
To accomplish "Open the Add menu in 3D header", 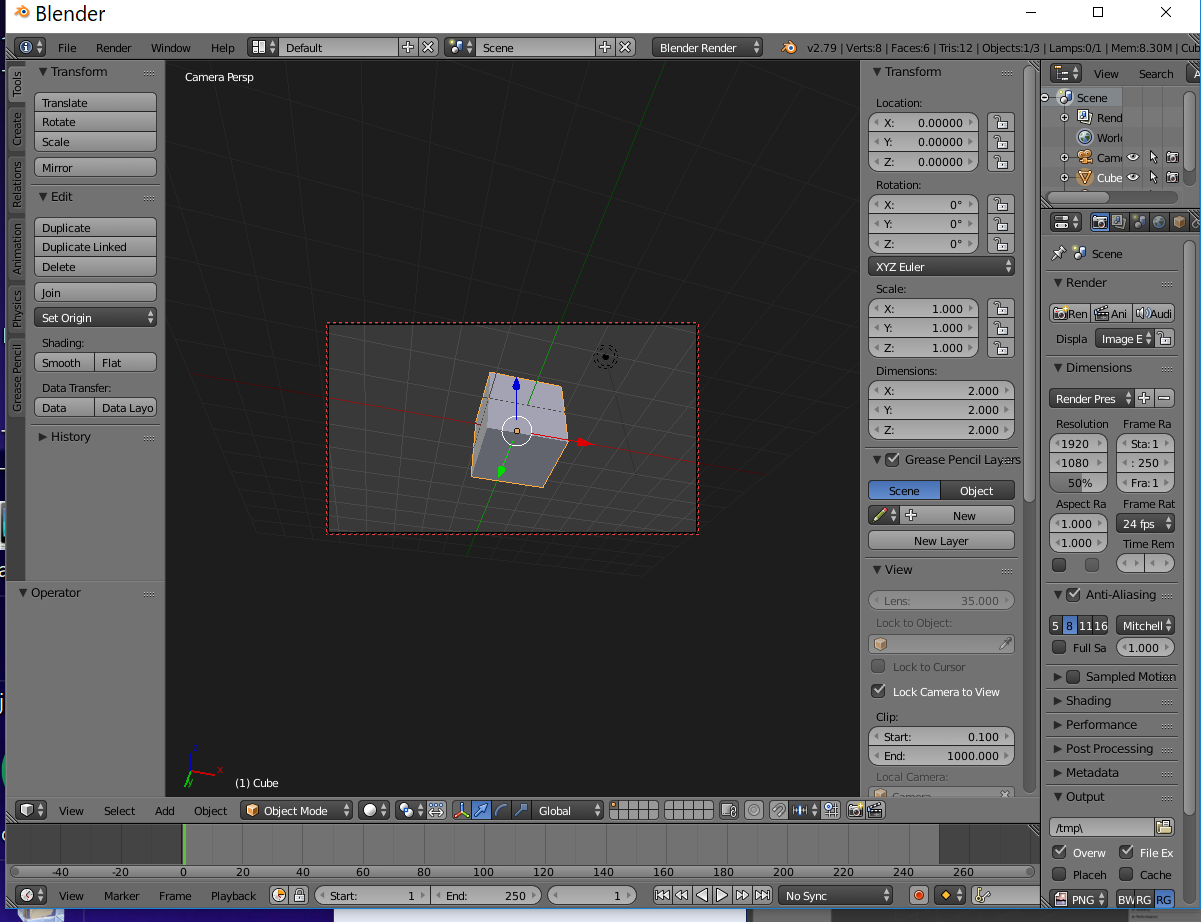I will [x=165, y=810].
